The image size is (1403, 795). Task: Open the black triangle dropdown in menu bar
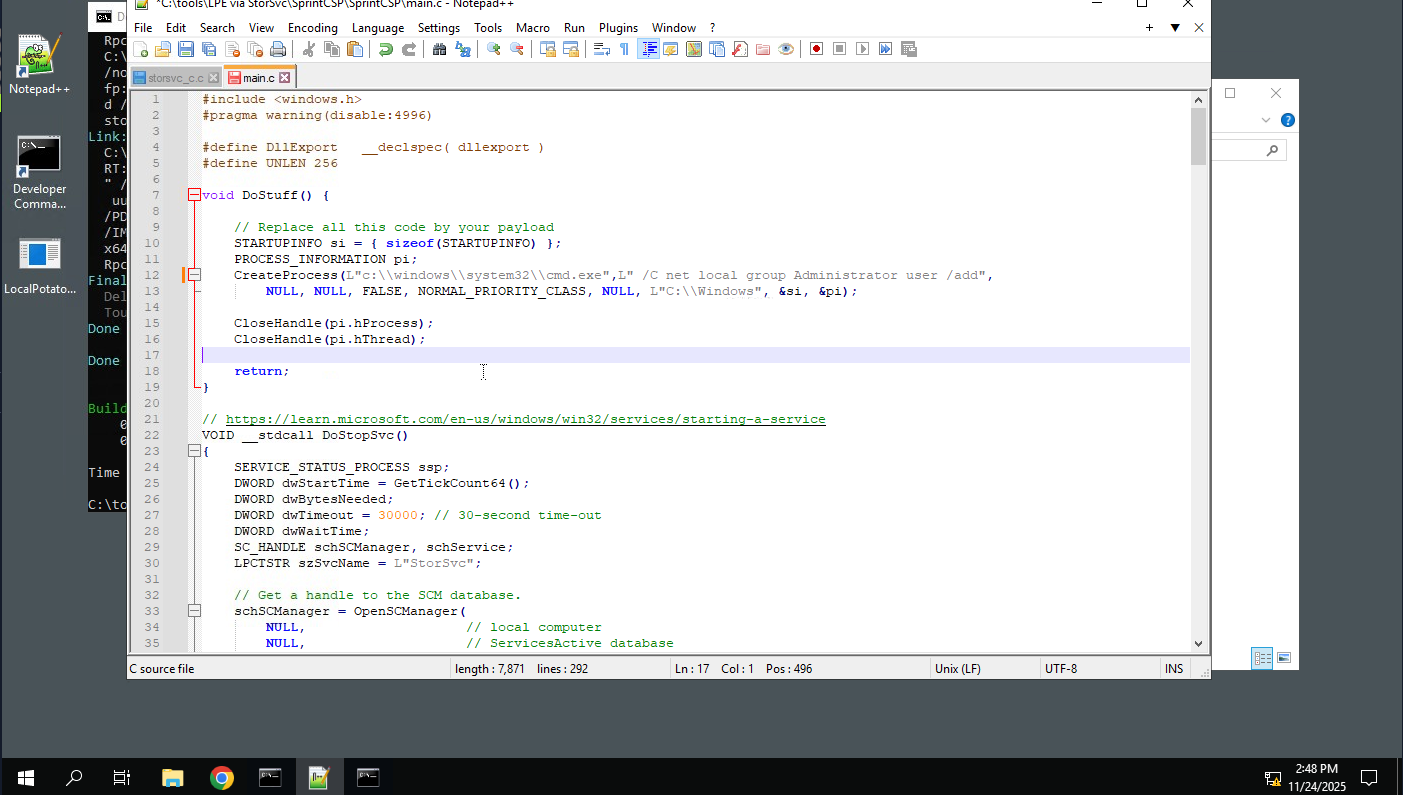(x=1175, y=28)
